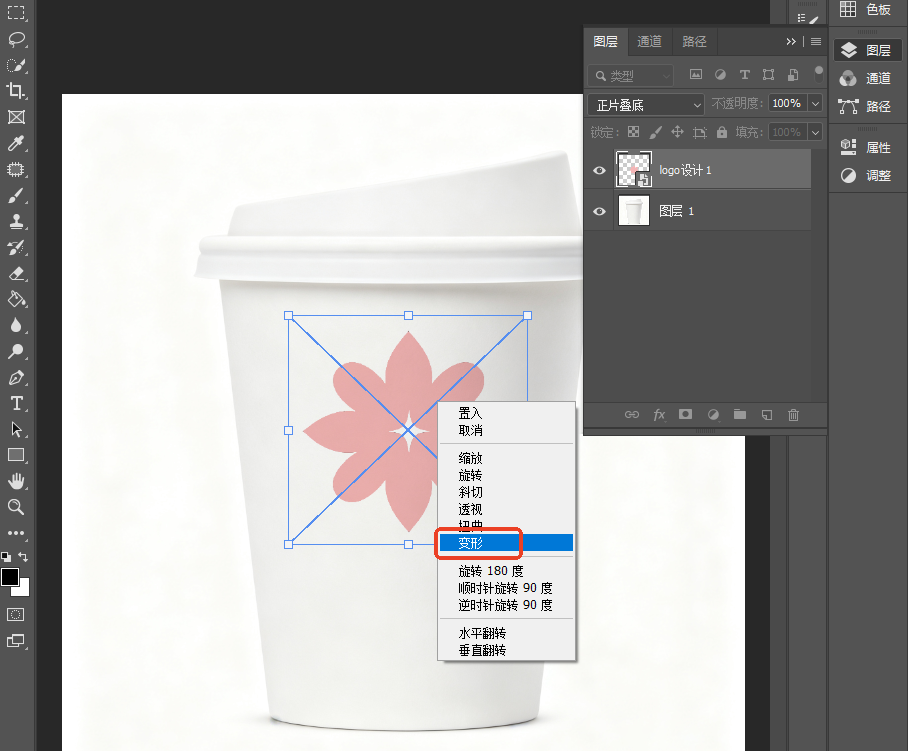Viewport: 908px width, 751px height.
Task: Select the Frame tool
Action: [x=16, y=117]
